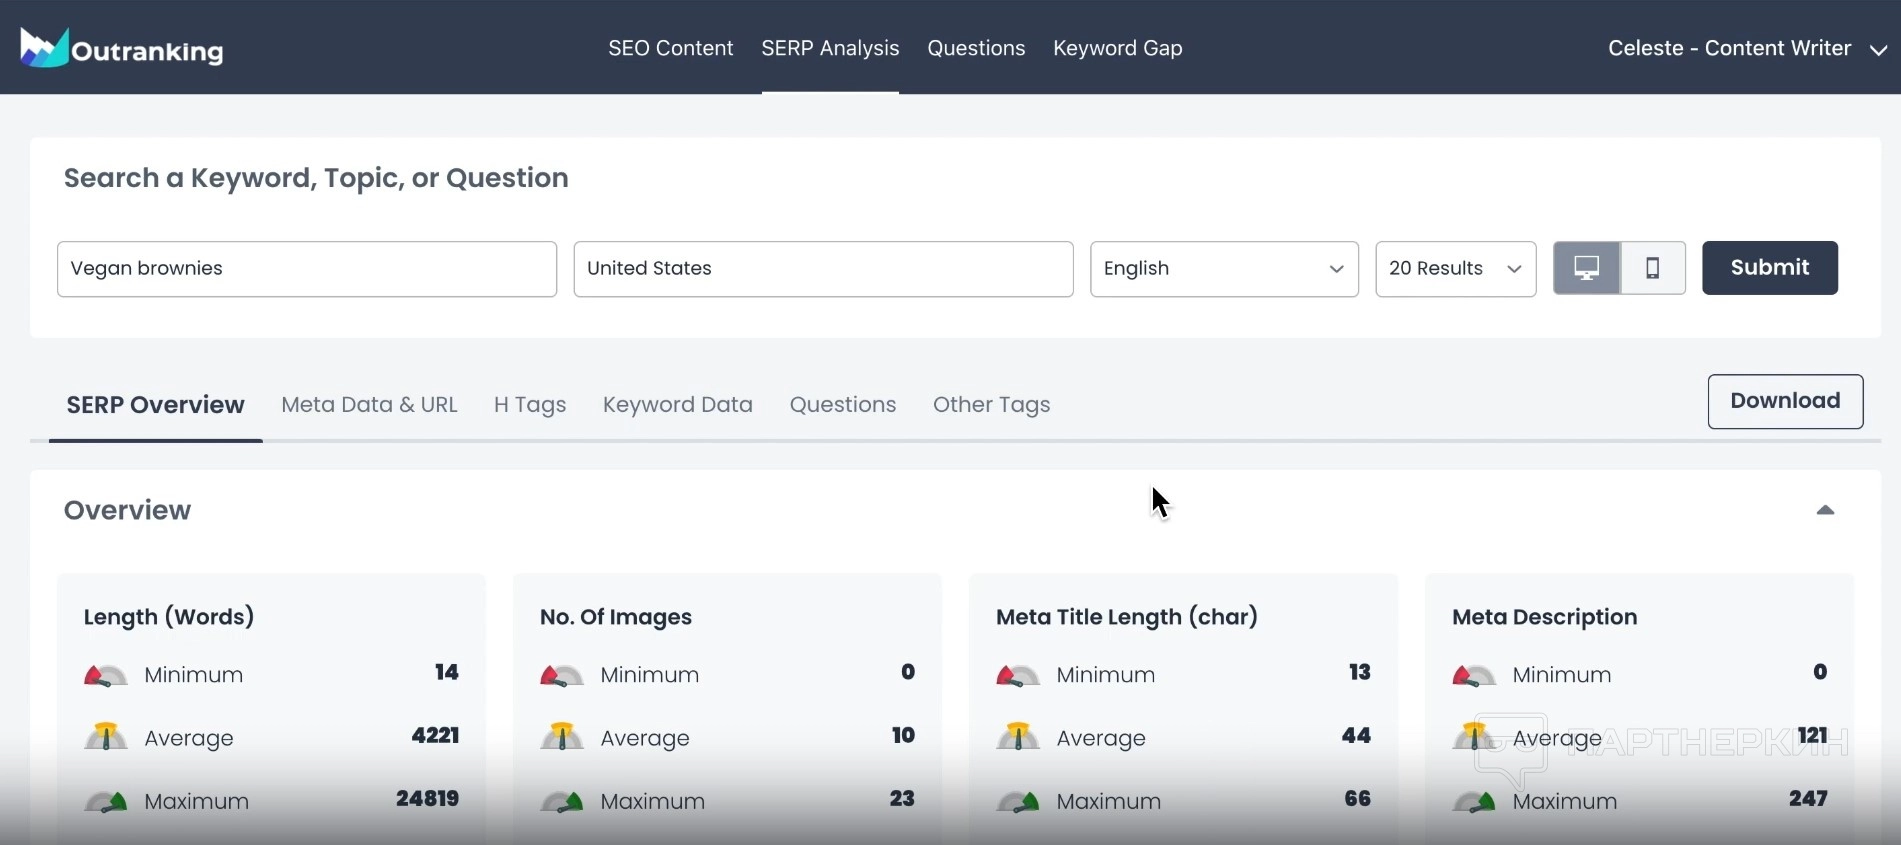Open the 20 Results dropdown
The width and height of the screenshot is (1901, 845).
click(x=1455, y=269)
